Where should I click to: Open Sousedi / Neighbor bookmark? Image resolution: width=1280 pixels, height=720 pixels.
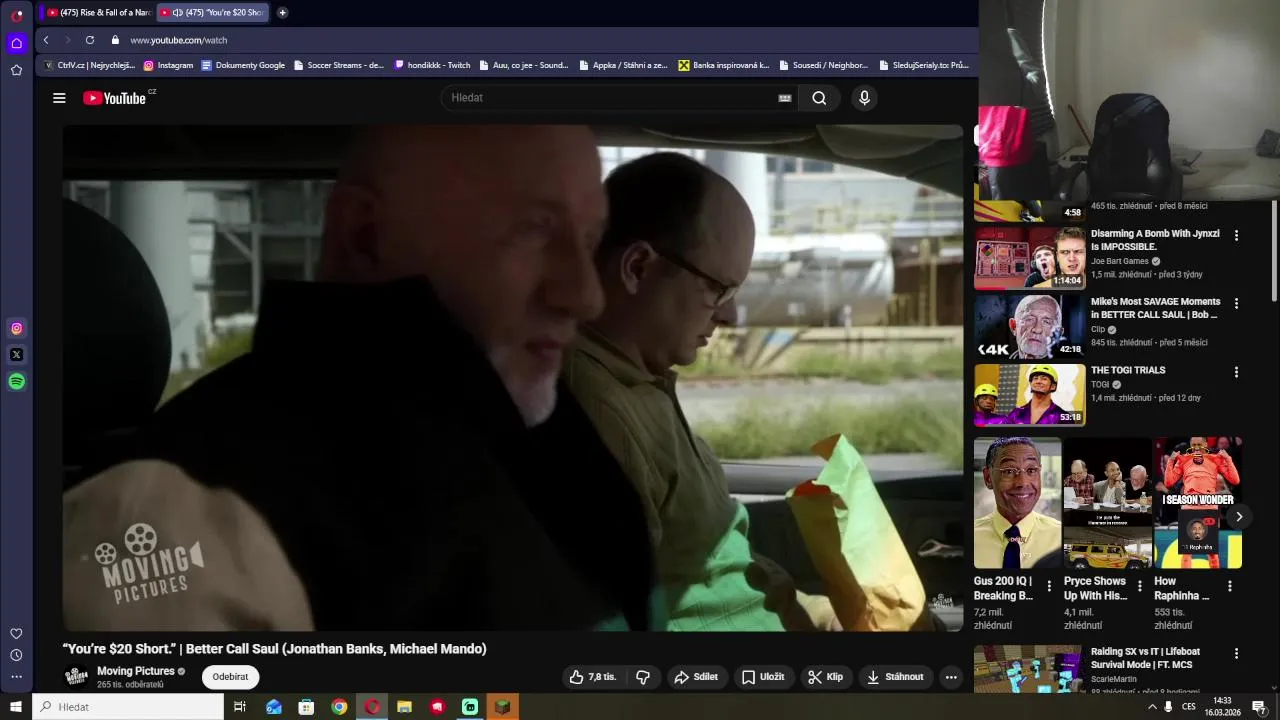pyautogui.click(x=823, y=65)
